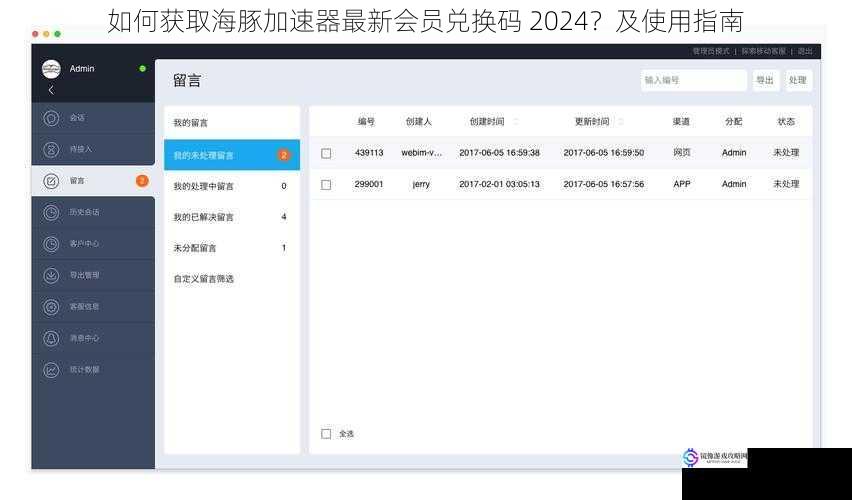Open the 统计数据 chart icon
Image resolution: width=852 pixels, height=500 pixels.
[51, 370]
